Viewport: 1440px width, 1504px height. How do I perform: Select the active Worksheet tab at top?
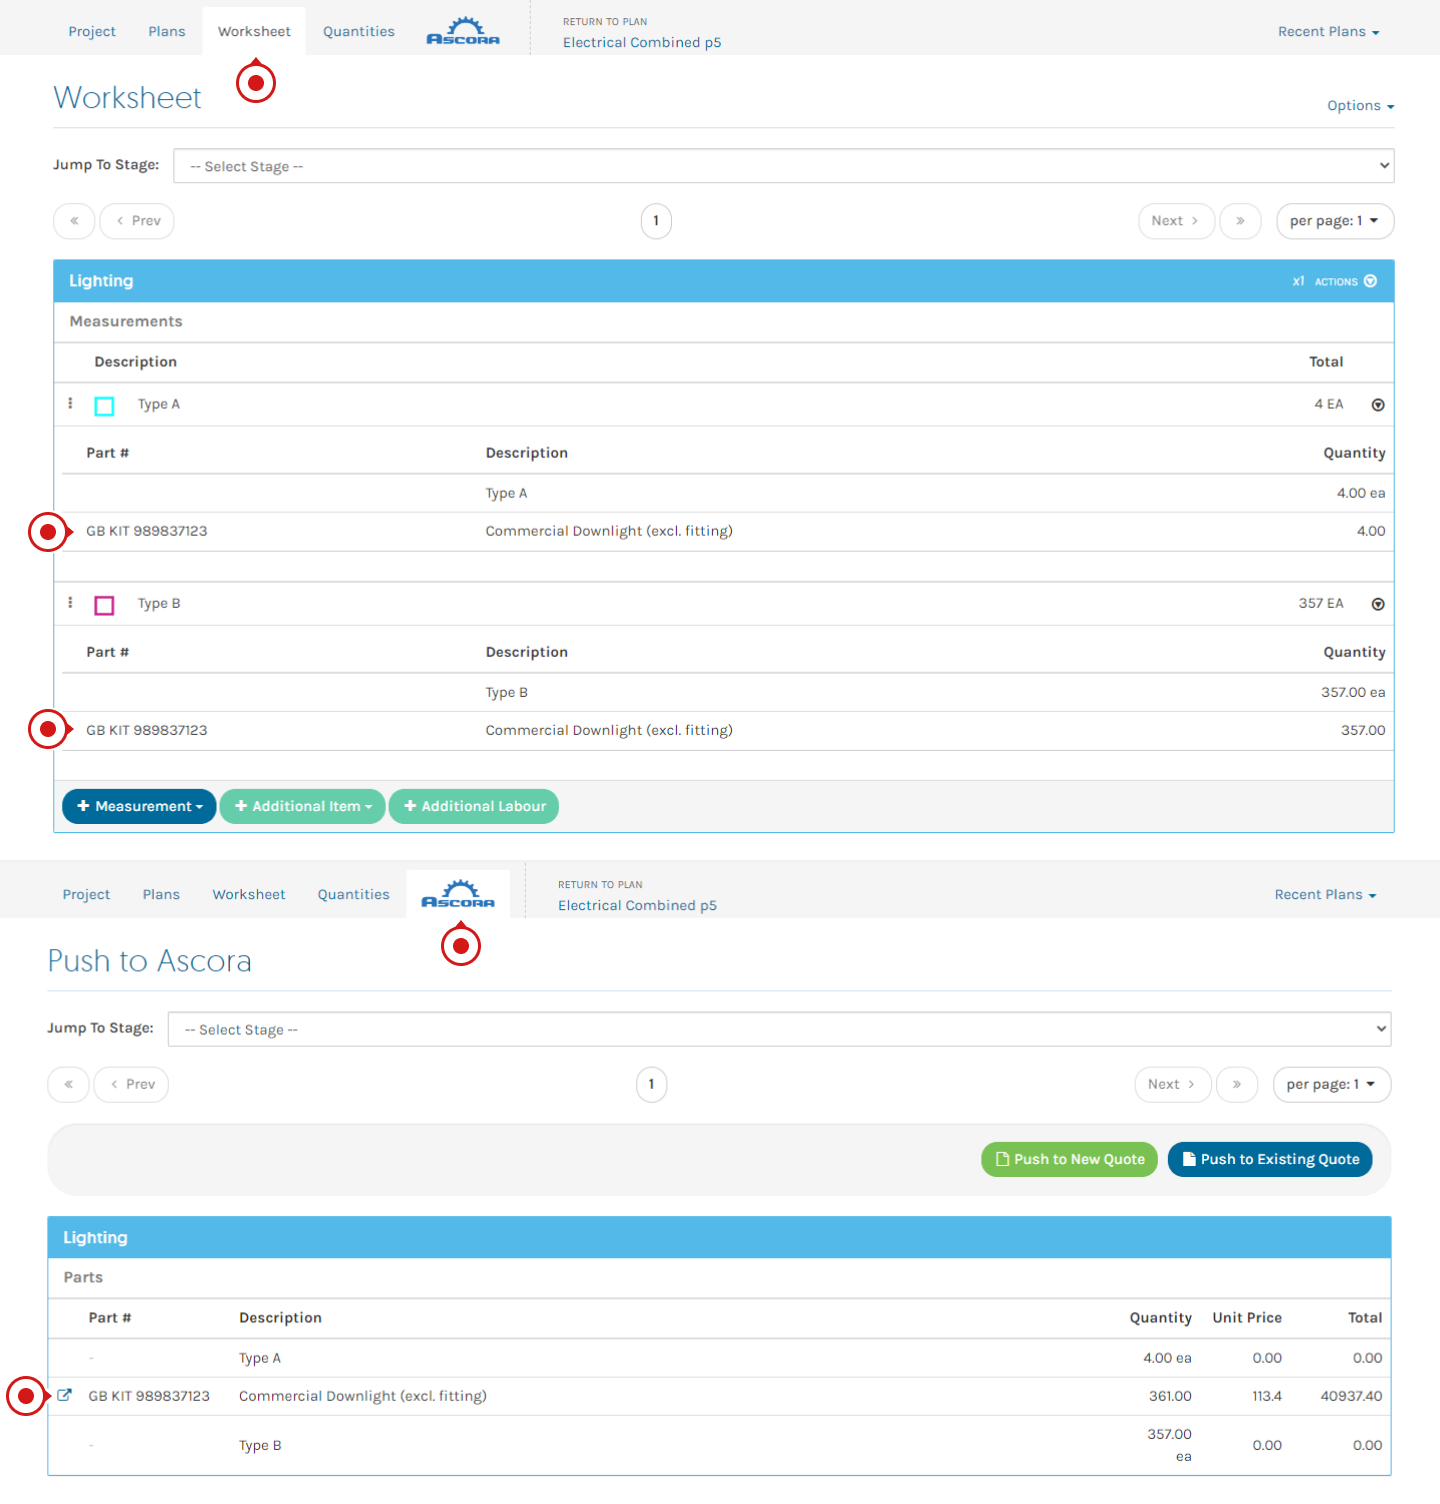pyautogui.click(x=254, y=32)
